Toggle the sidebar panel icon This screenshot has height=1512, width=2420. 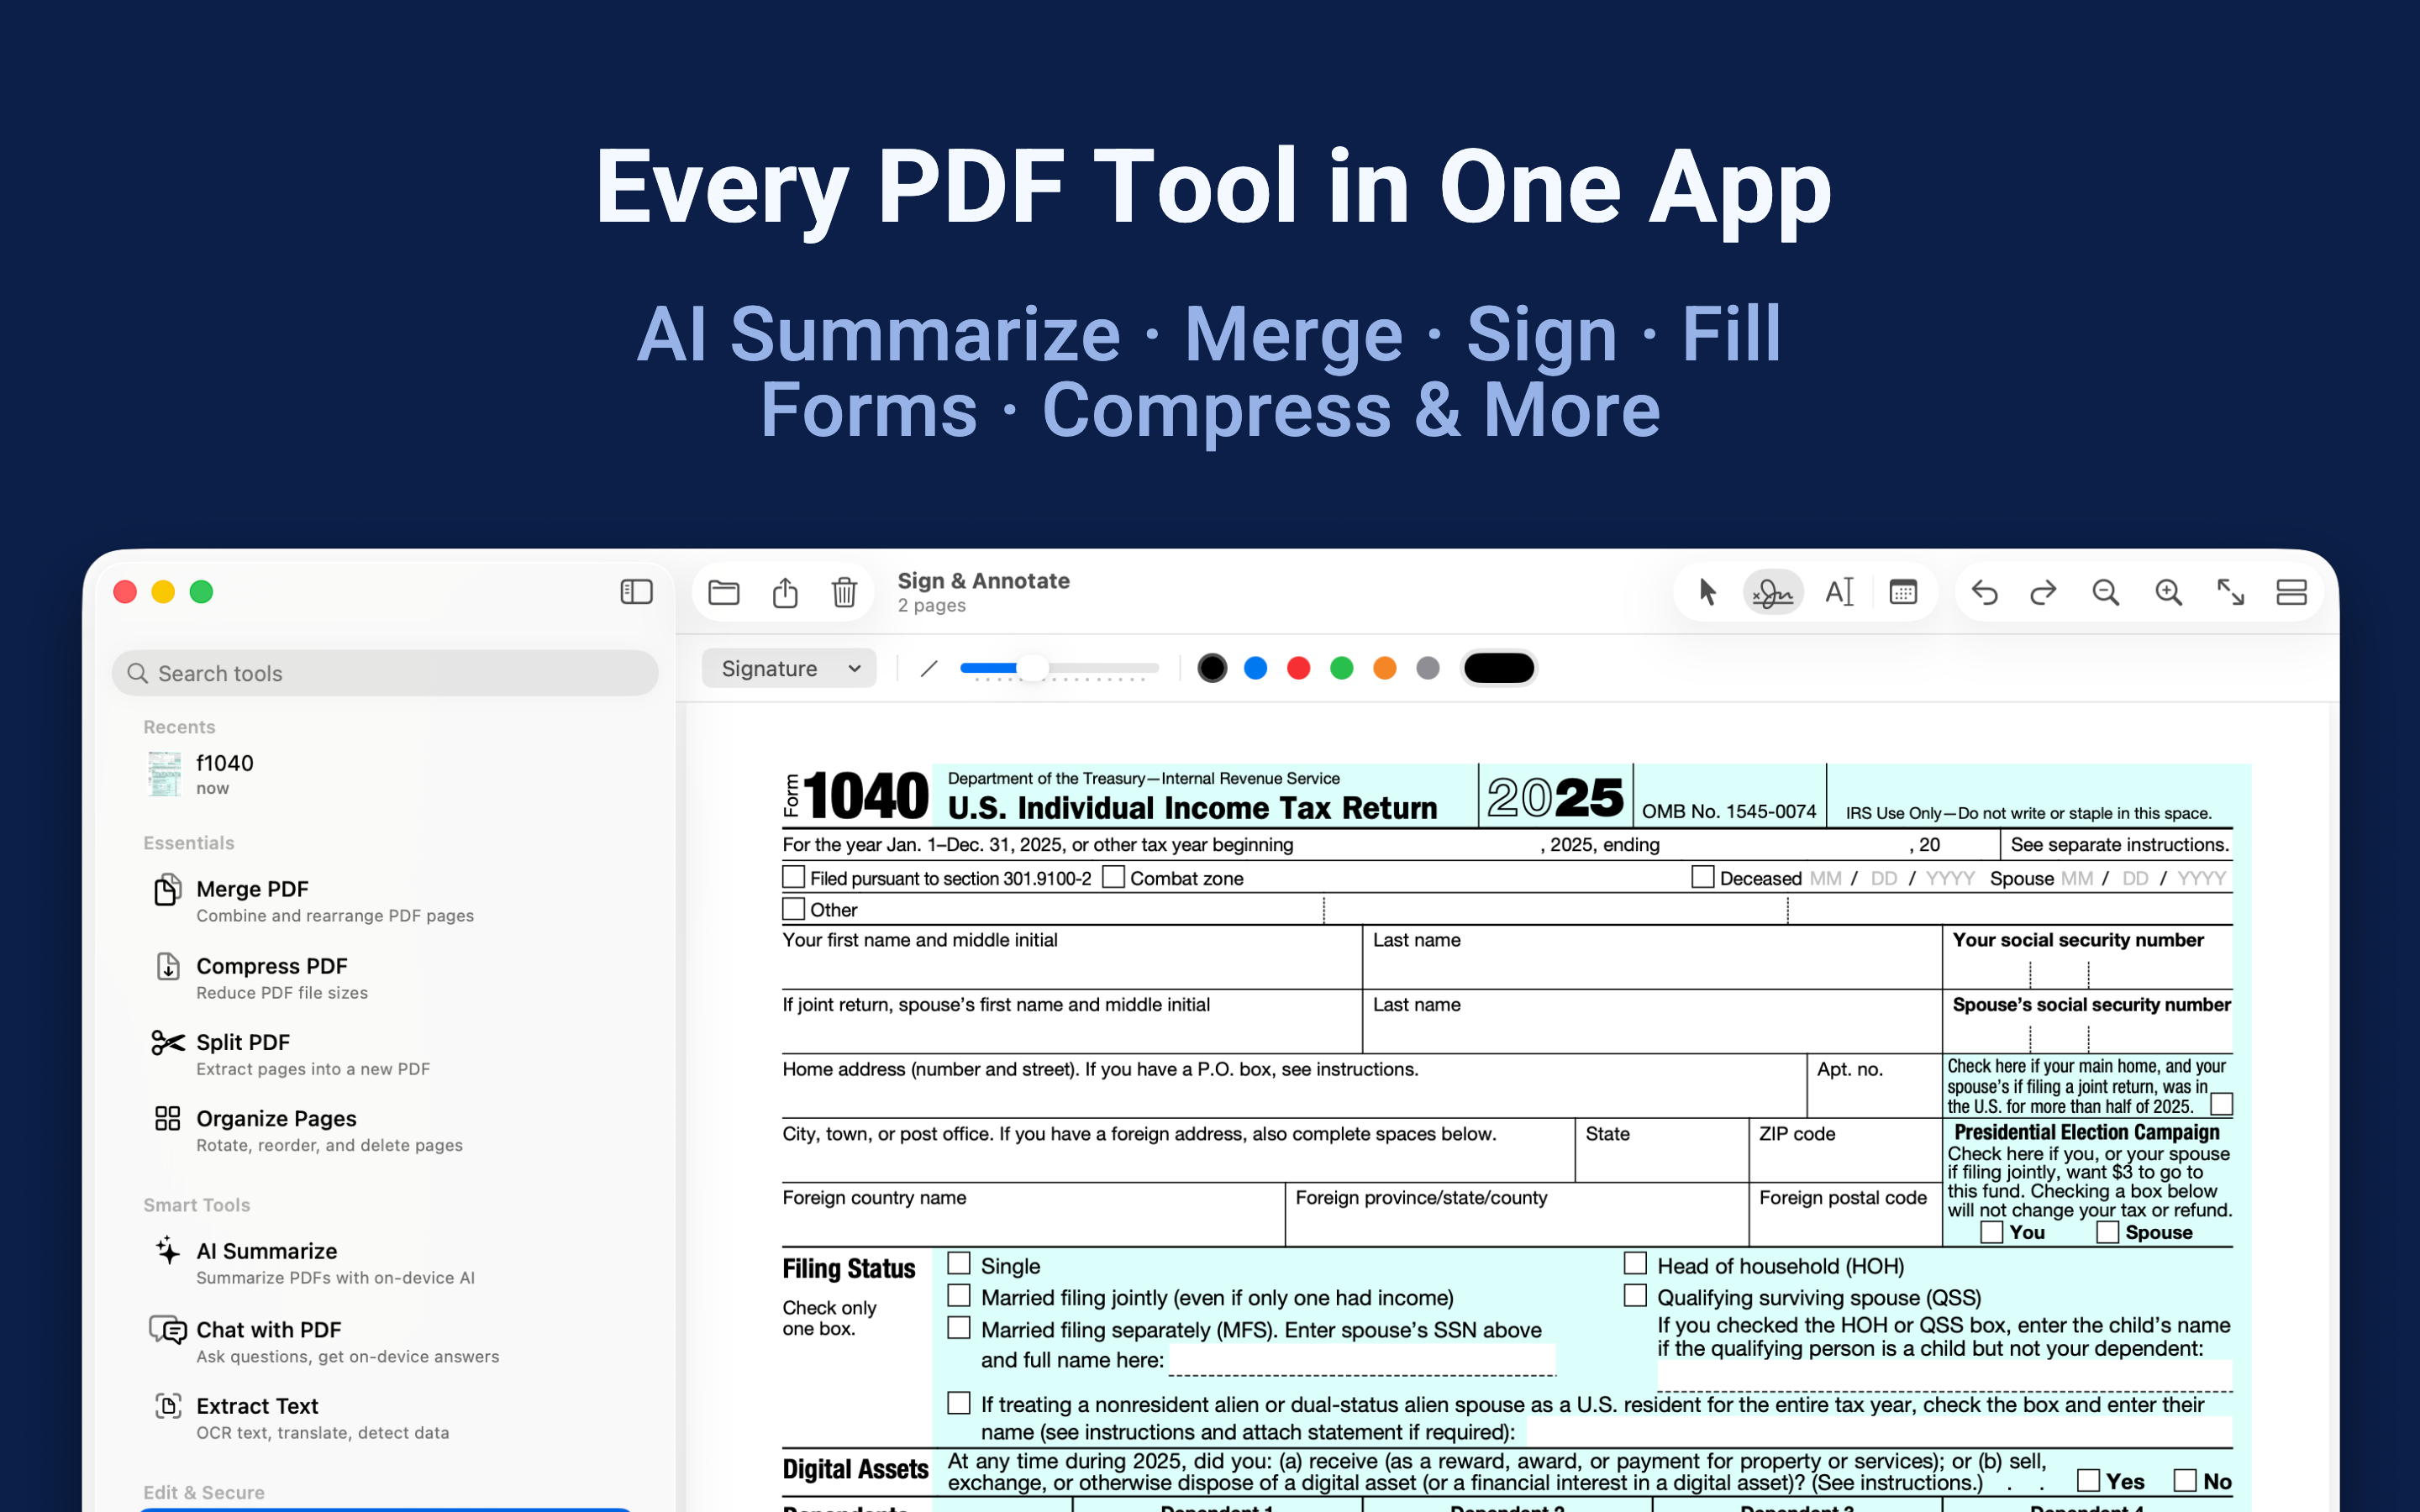(x=636, y=592)
